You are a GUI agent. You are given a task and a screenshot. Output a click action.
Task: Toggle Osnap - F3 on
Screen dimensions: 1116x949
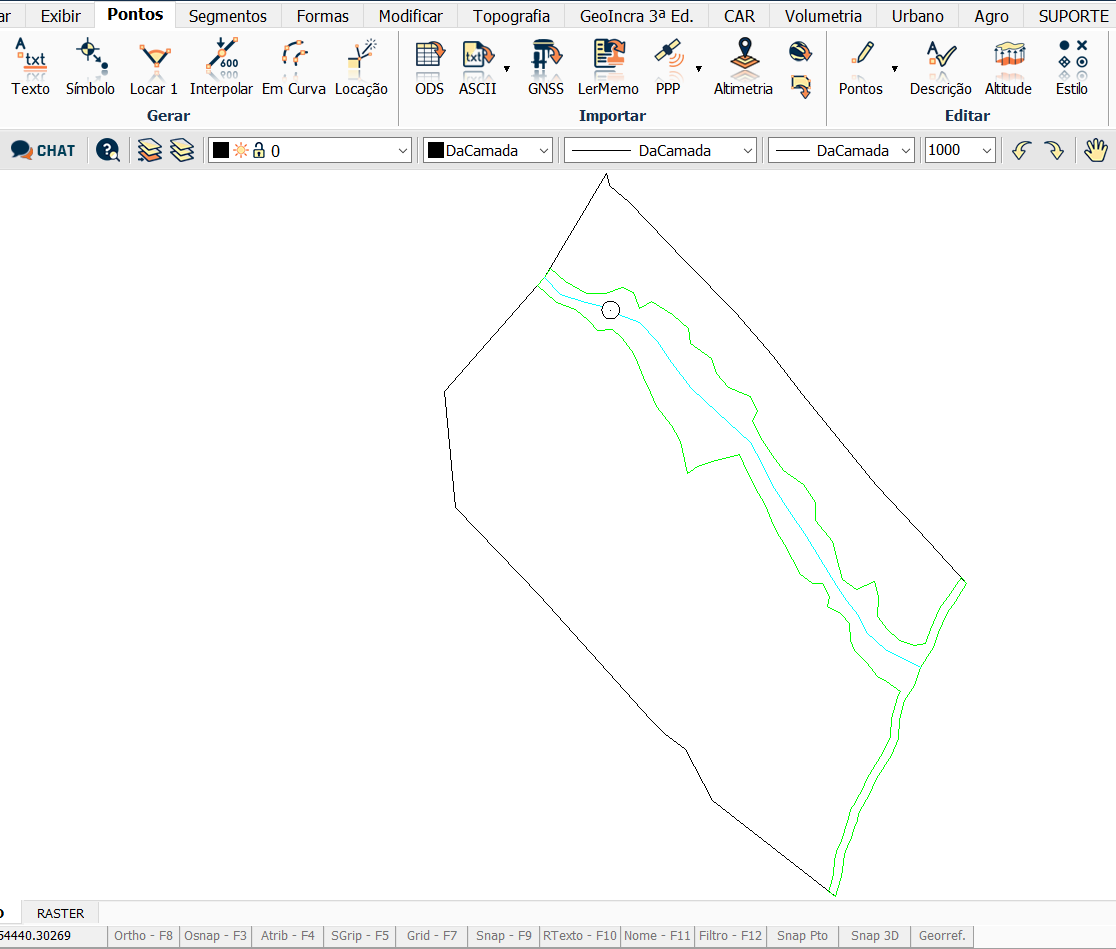pos(215,935)
